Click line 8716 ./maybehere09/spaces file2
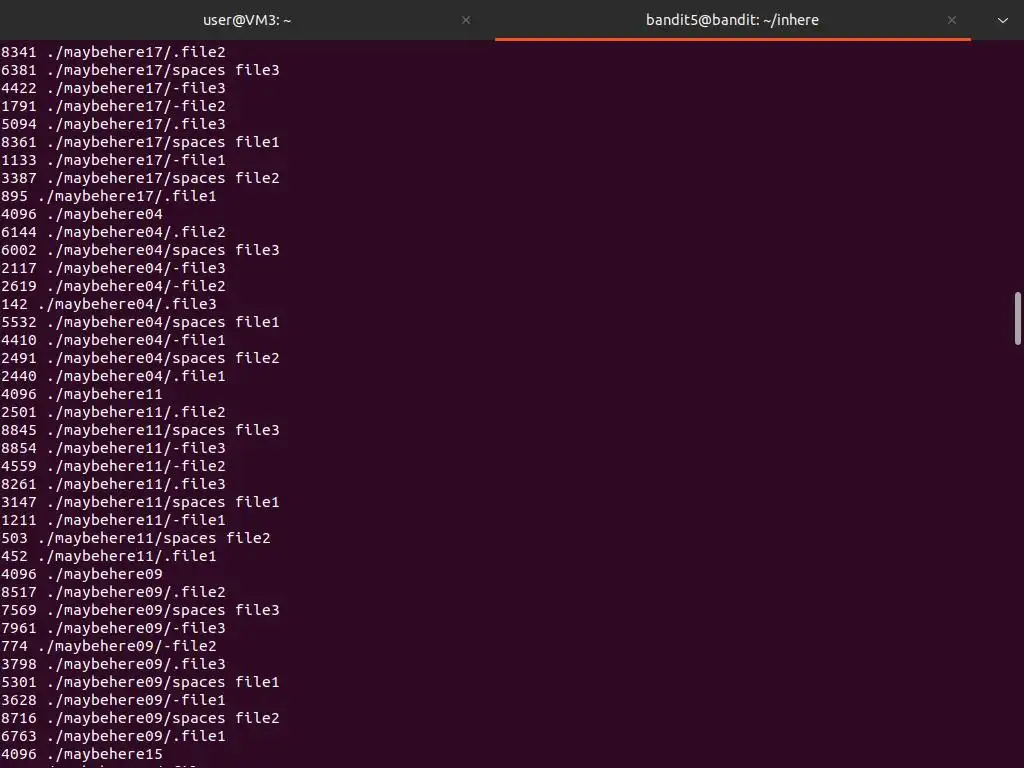 [x=140, y=718]
